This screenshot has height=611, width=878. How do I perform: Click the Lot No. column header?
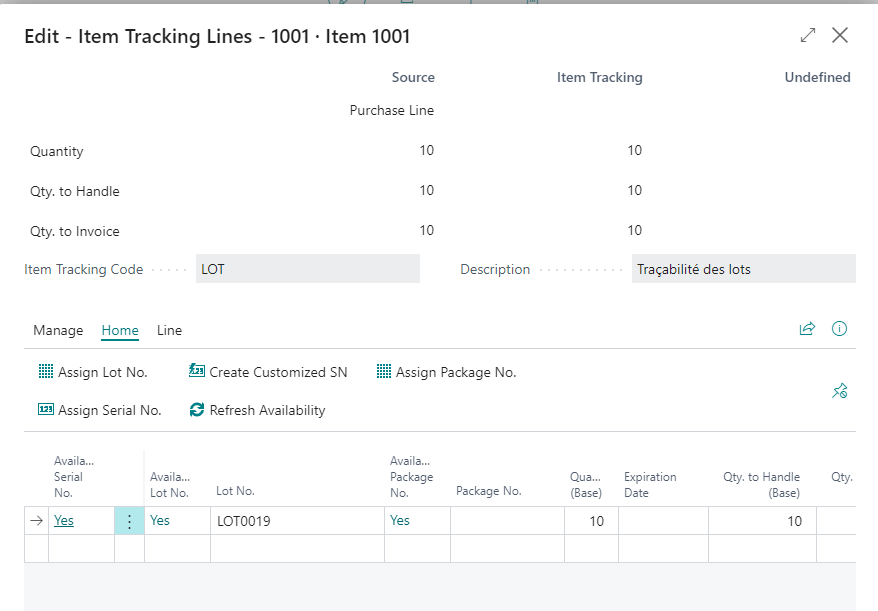click(x=235, y=491)
